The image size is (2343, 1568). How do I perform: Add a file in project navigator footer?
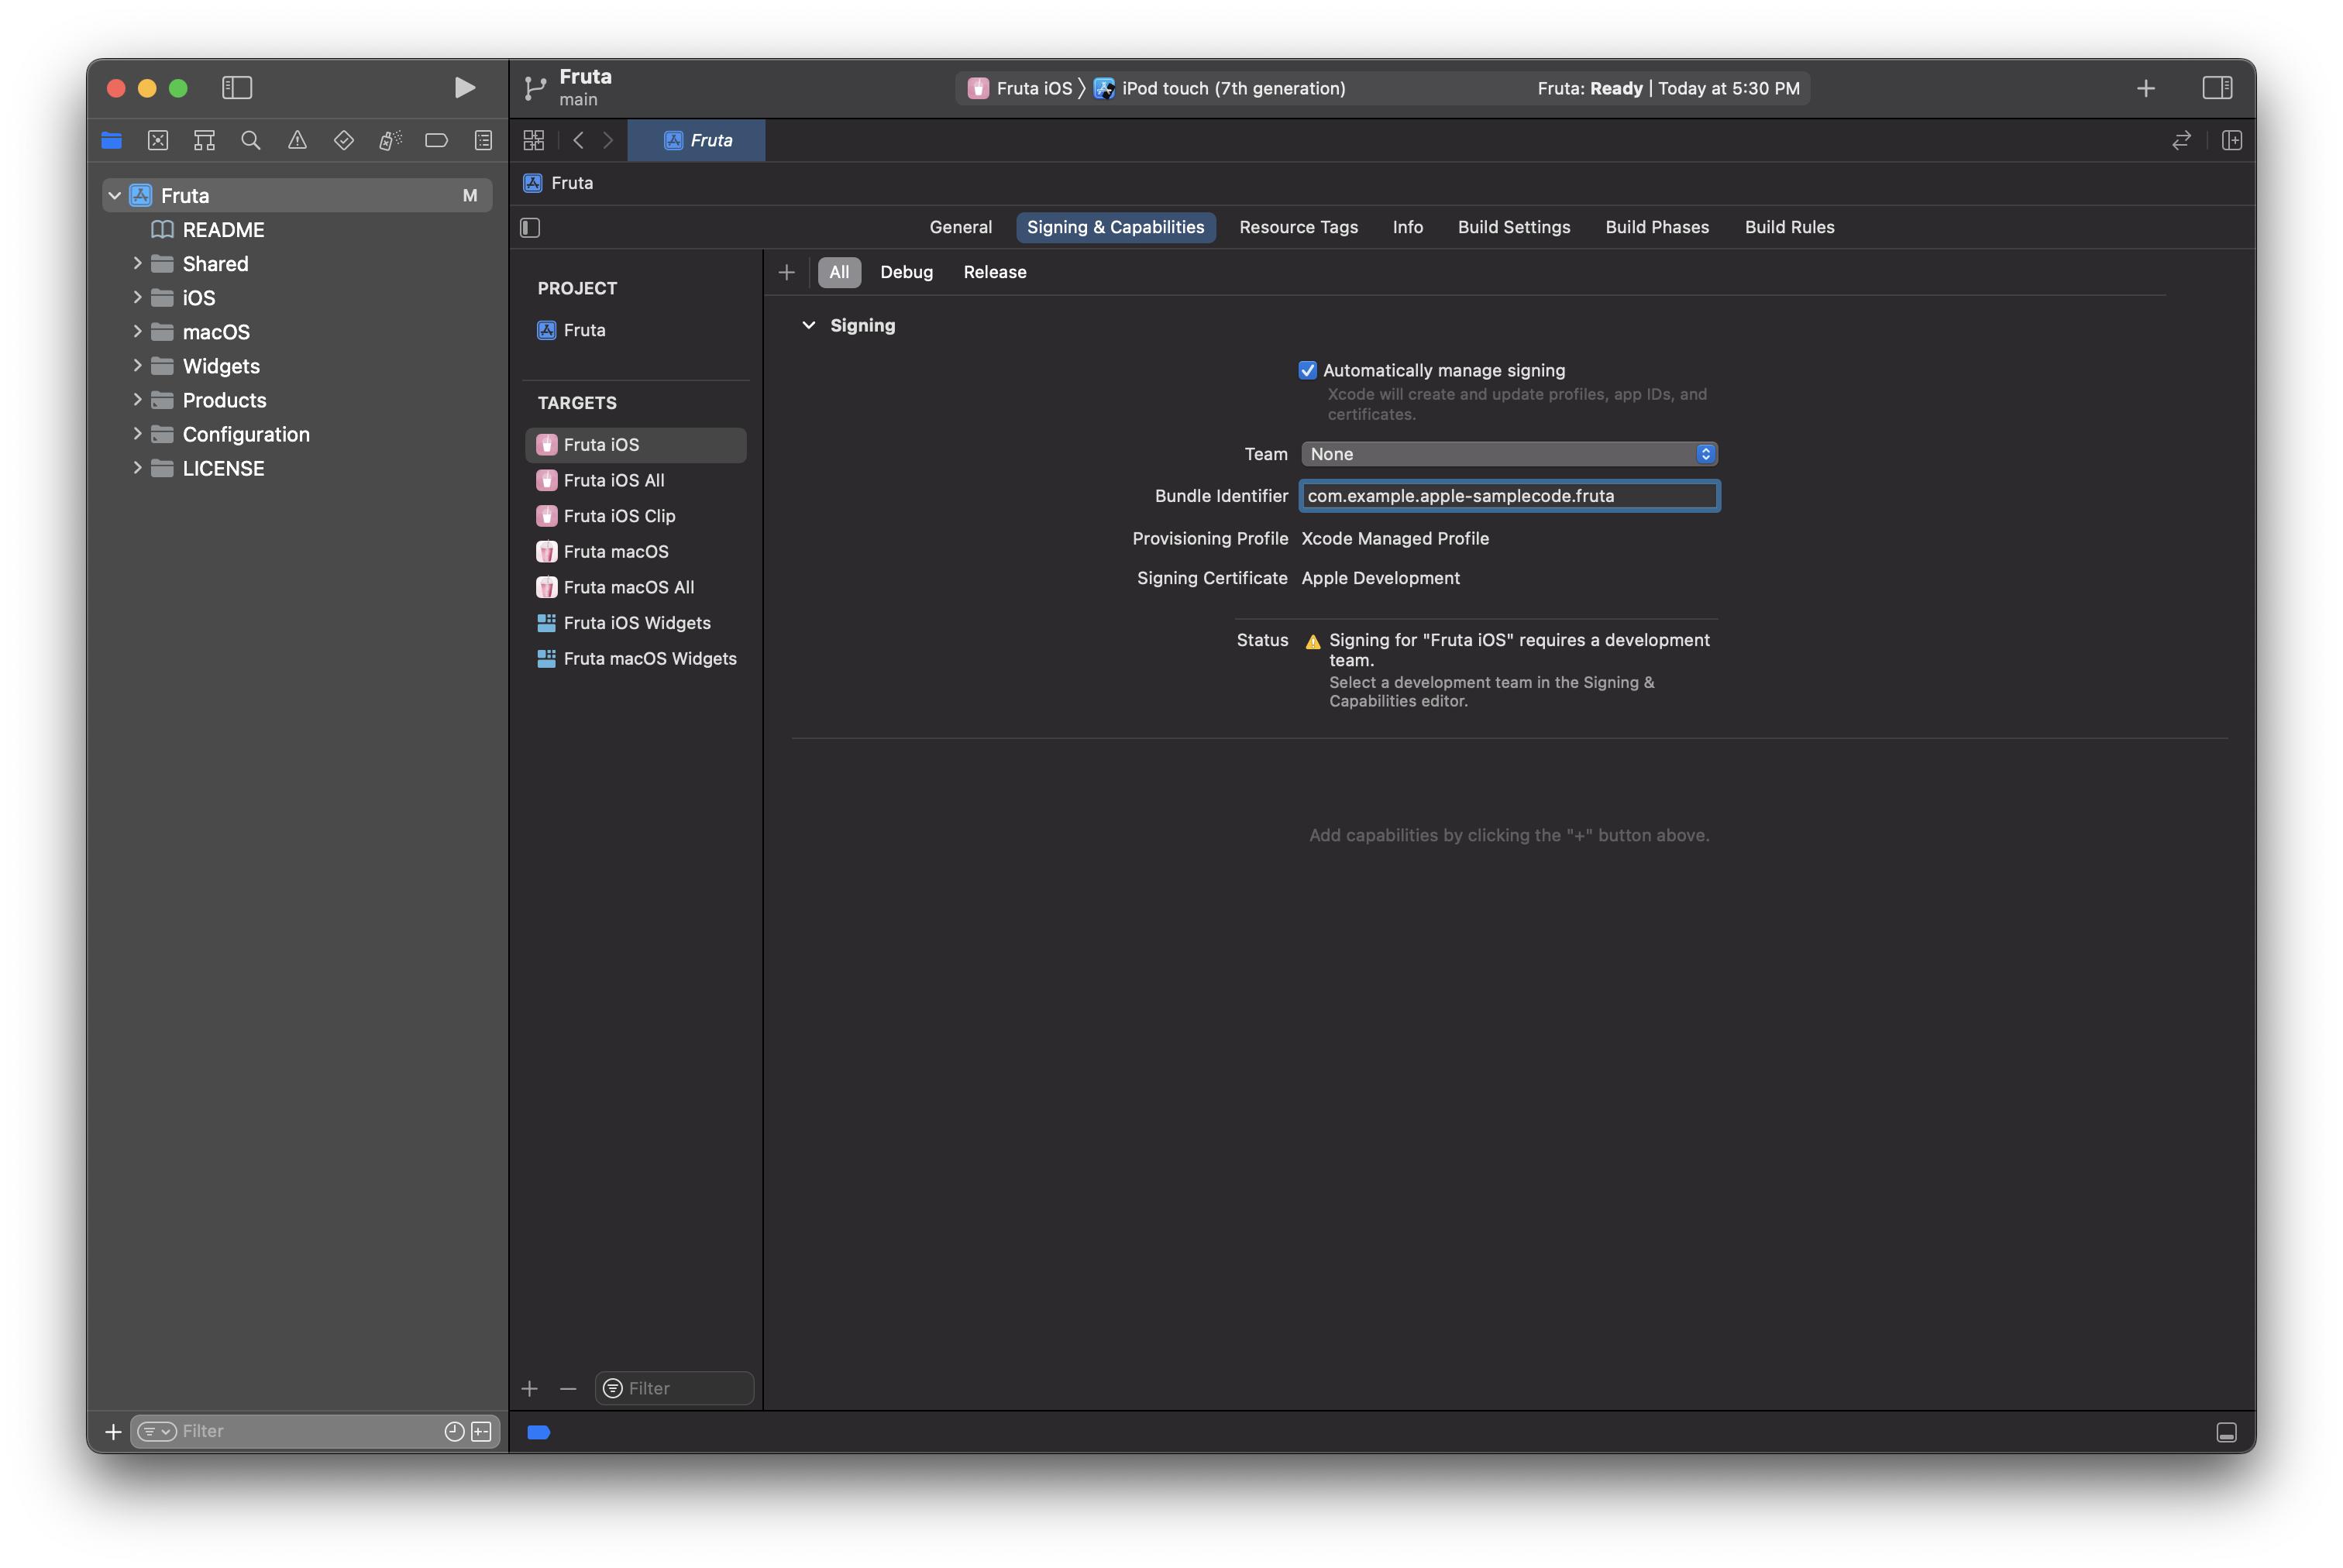tap(113, 1432)
